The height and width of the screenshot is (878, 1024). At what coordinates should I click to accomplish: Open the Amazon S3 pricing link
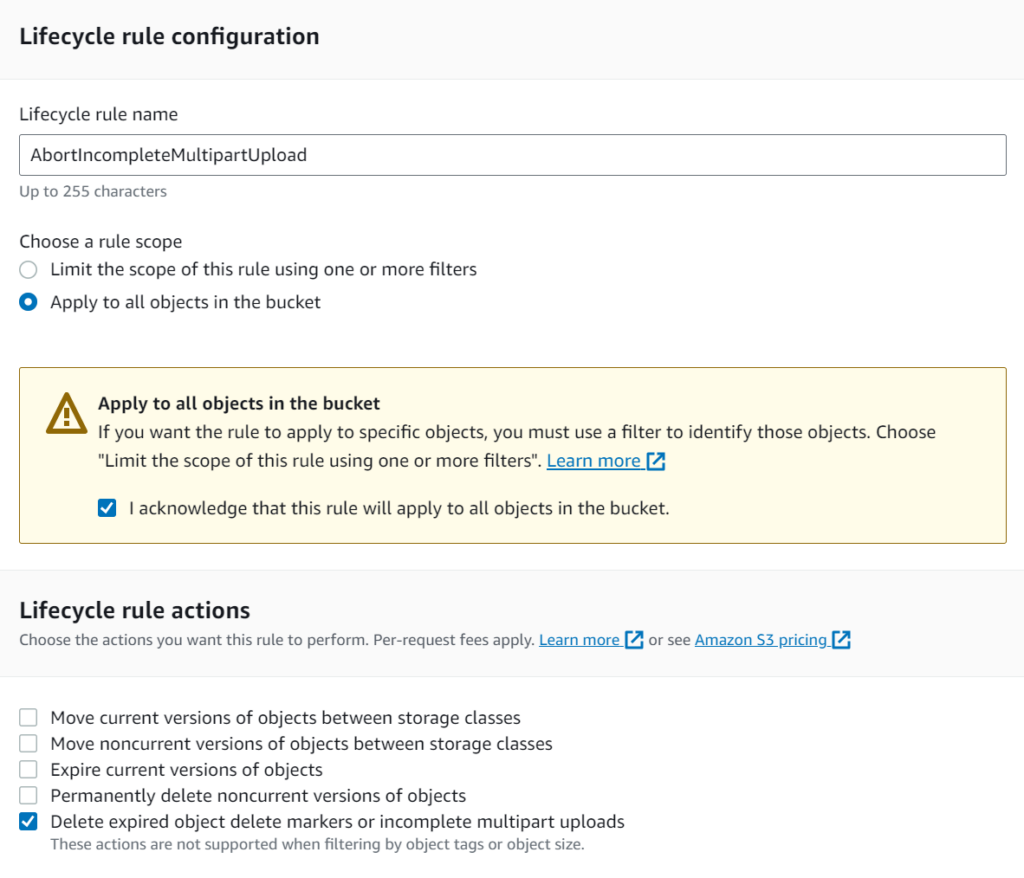(x=760, y=640)
